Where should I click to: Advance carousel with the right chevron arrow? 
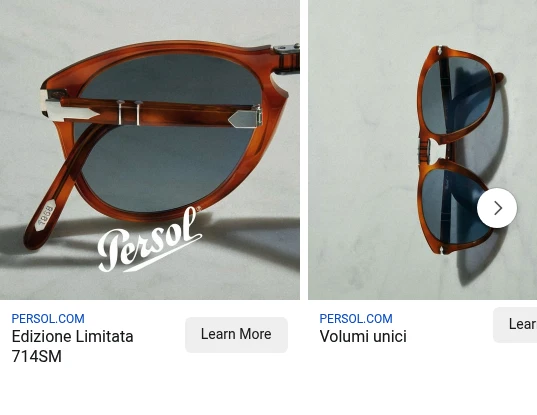pos(497,208)
